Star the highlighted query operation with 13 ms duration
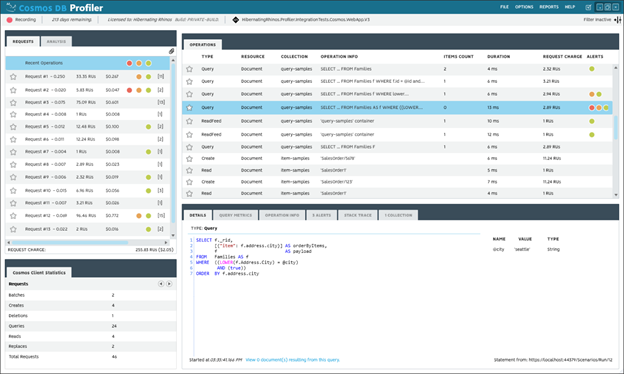624x374 pixels. (189, 107)
